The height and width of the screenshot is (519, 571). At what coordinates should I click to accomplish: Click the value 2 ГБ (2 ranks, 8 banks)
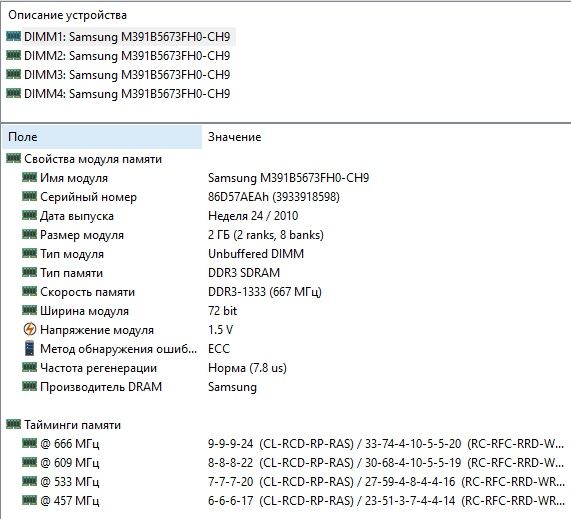click(x=266, y=235)
